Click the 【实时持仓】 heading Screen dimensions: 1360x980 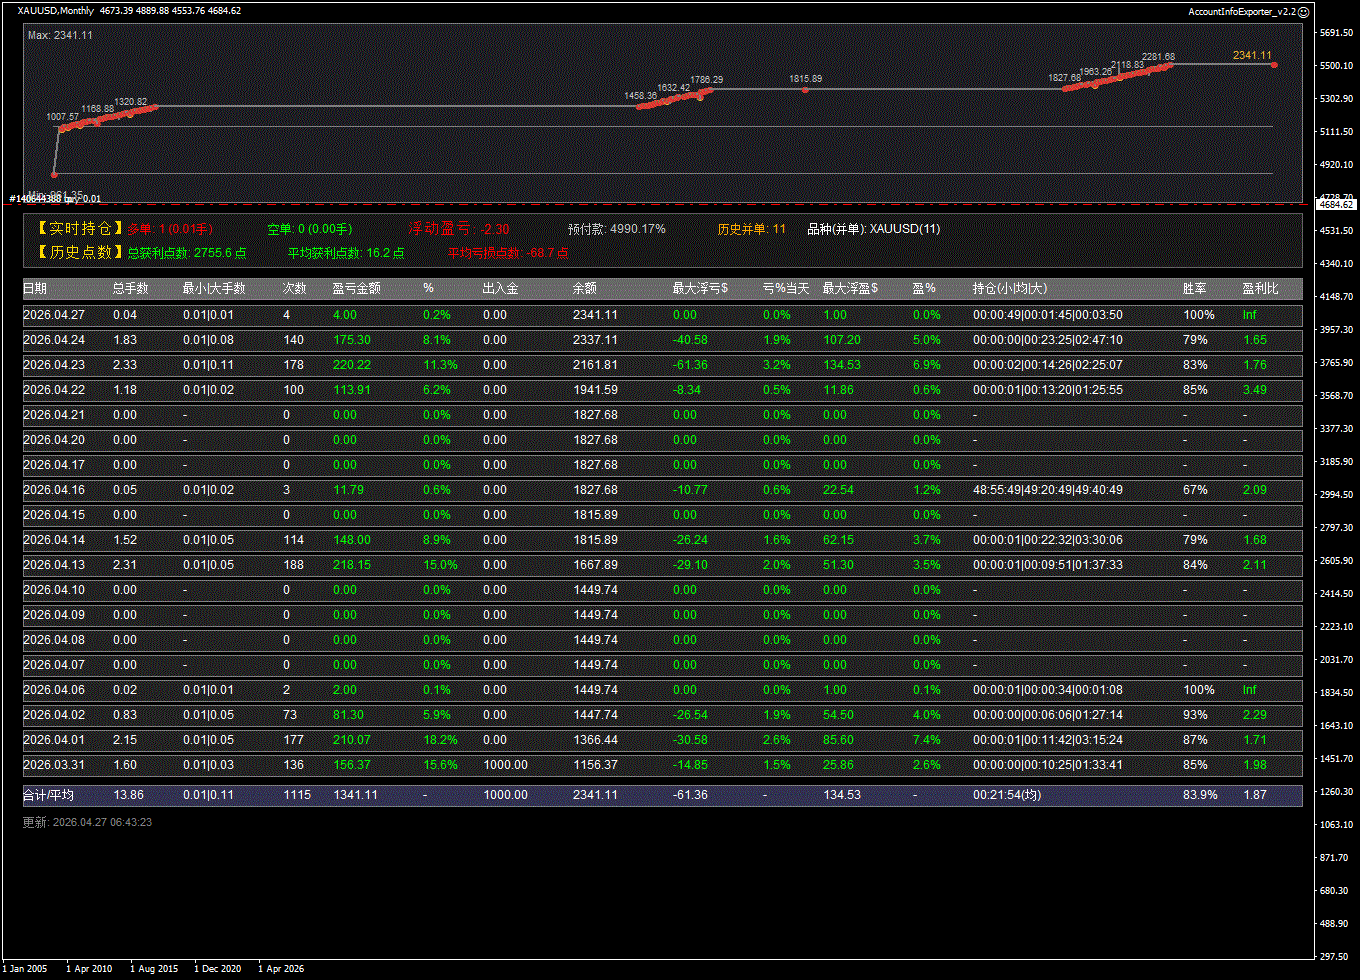pos(79,229)
